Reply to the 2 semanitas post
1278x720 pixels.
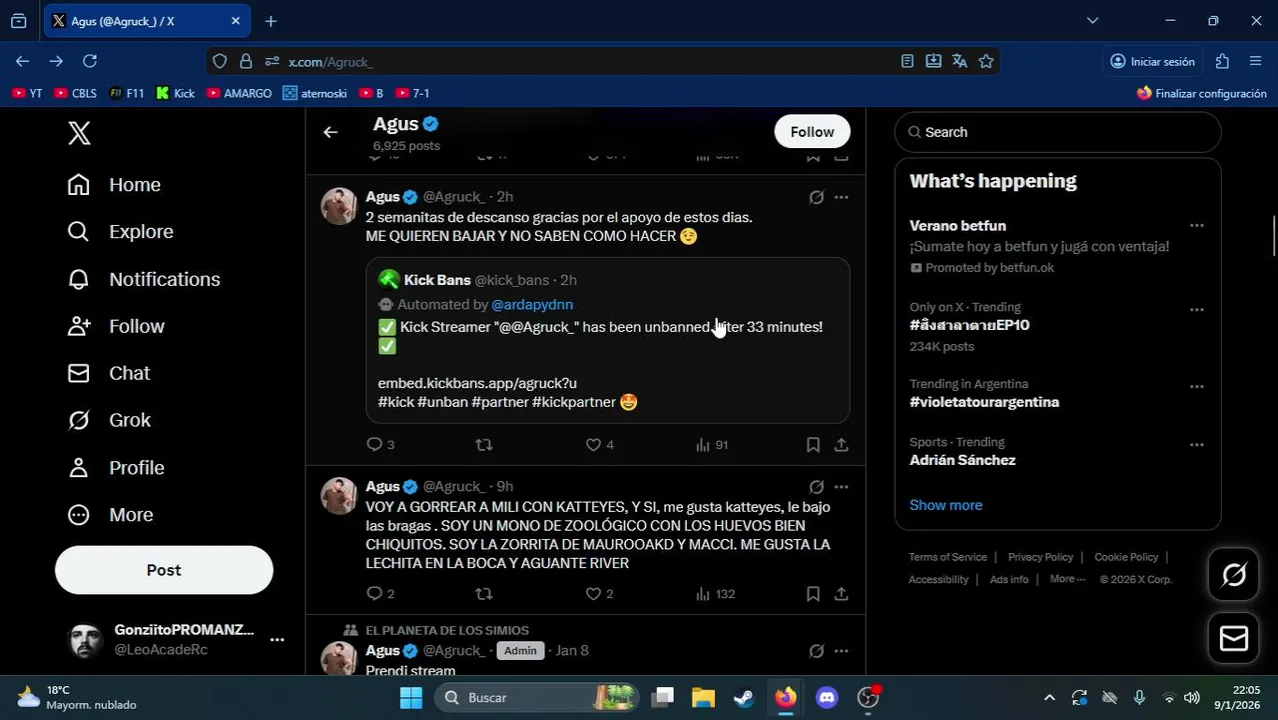click(x=380, y=445)
